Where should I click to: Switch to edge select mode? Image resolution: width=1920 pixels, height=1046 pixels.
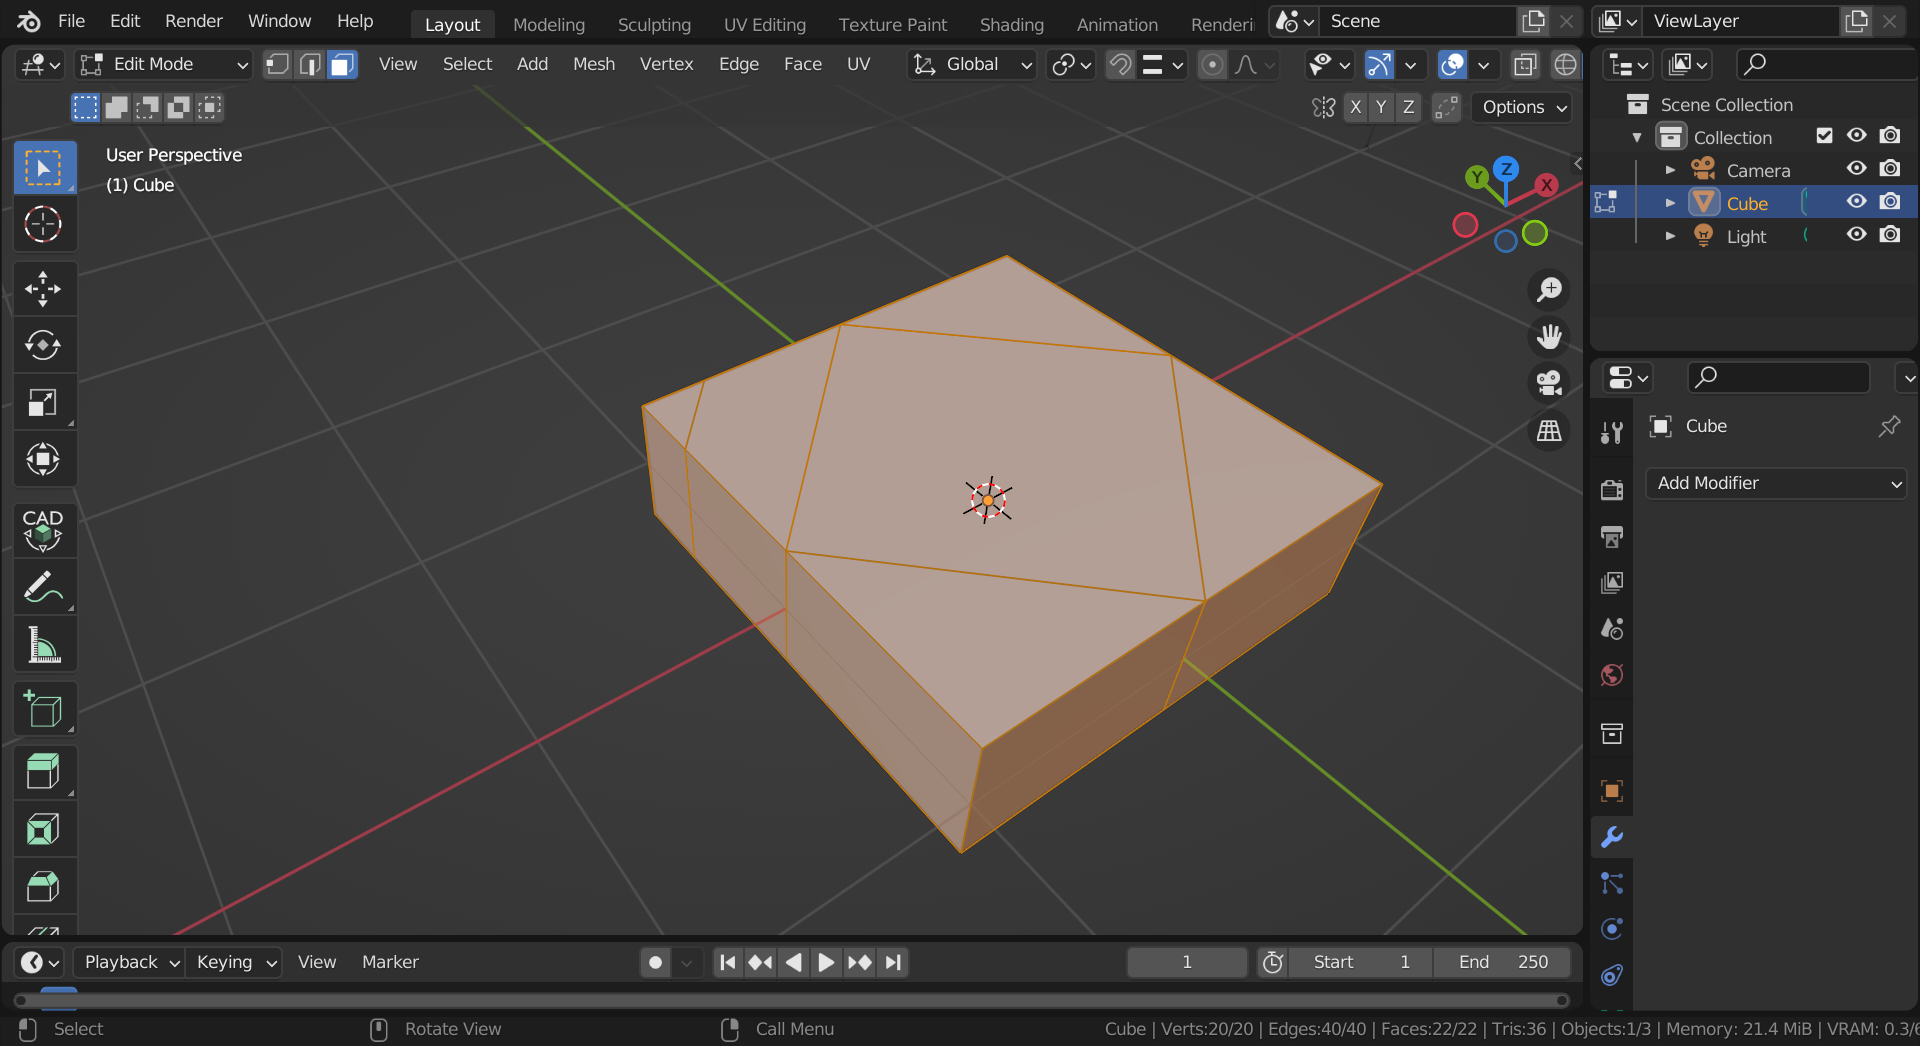click(x=310, y=65)
